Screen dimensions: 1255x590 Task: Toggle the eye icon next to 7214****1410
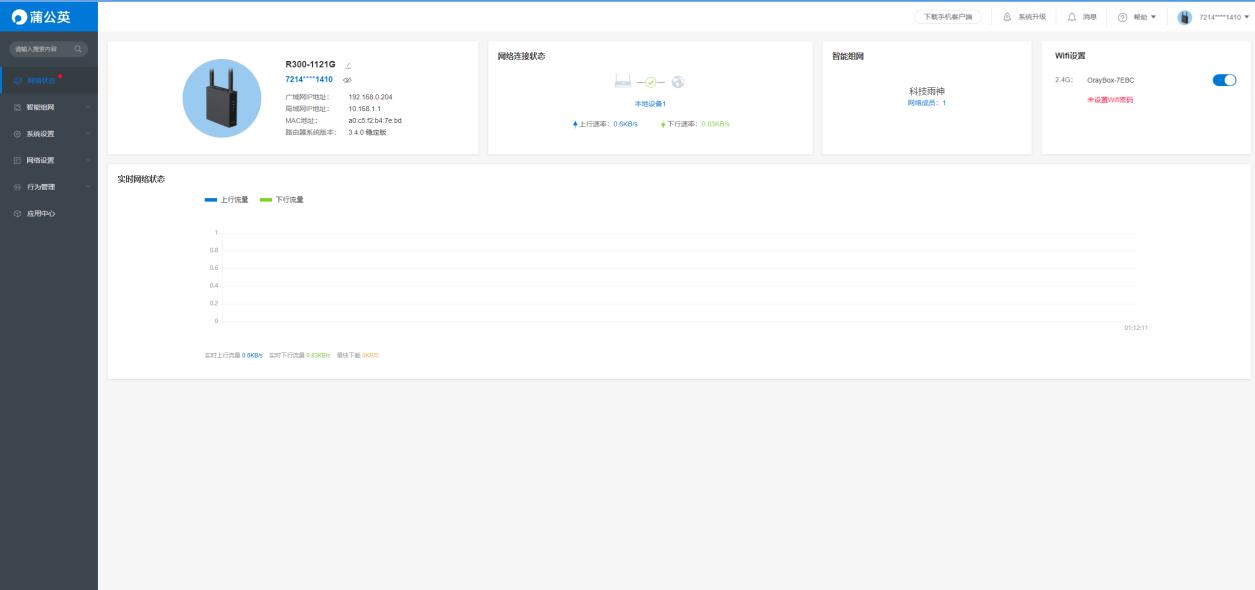point(347,80)
